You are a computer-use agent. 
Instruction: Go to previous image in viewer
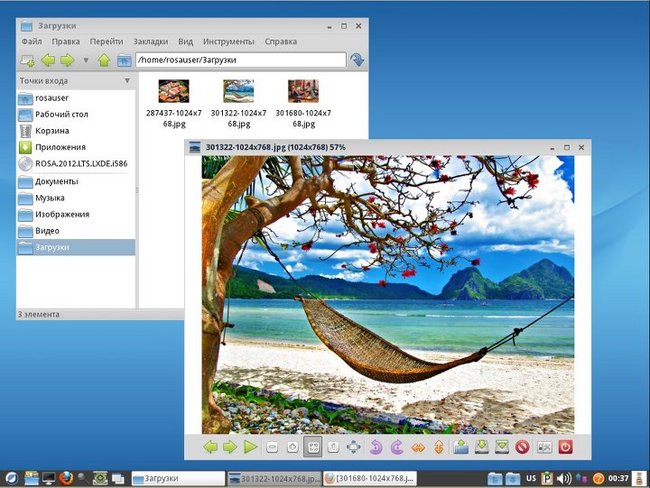click(x=211, y=447)
